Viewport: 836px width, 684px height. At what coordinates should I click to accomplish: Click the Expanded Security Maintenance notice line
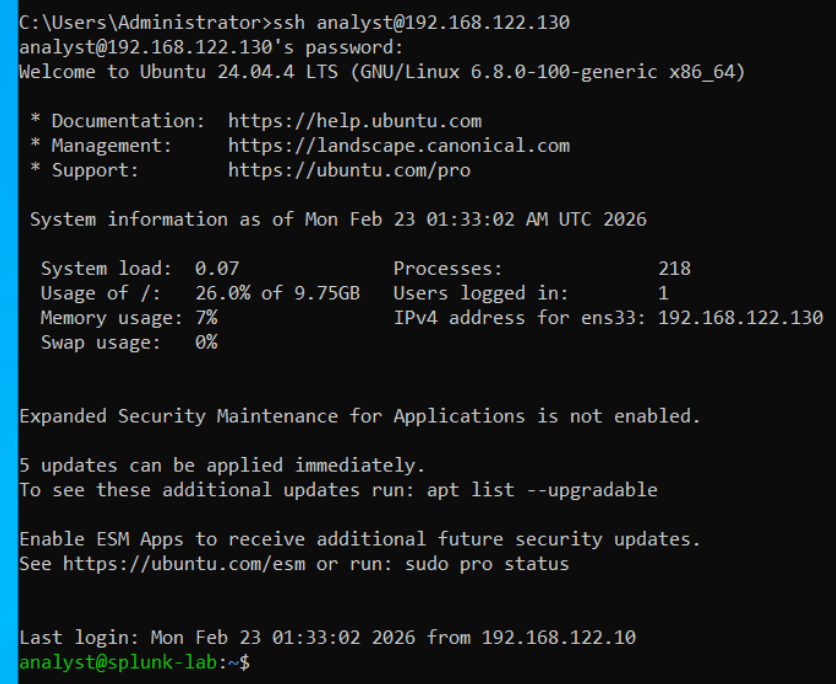(360, 416)
